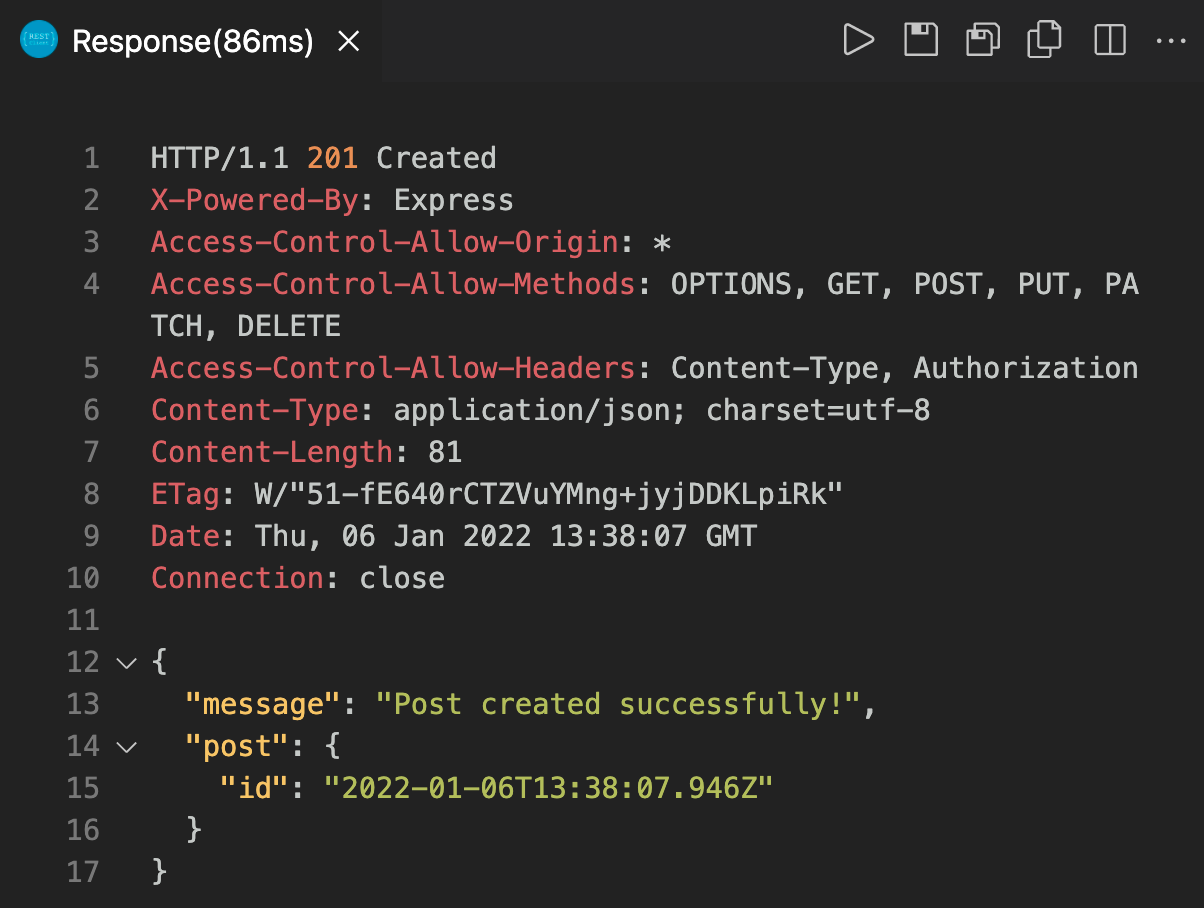1204x908 pixels.
Task: Click the "Post created successfully!" string
Action: click(618, 704)
